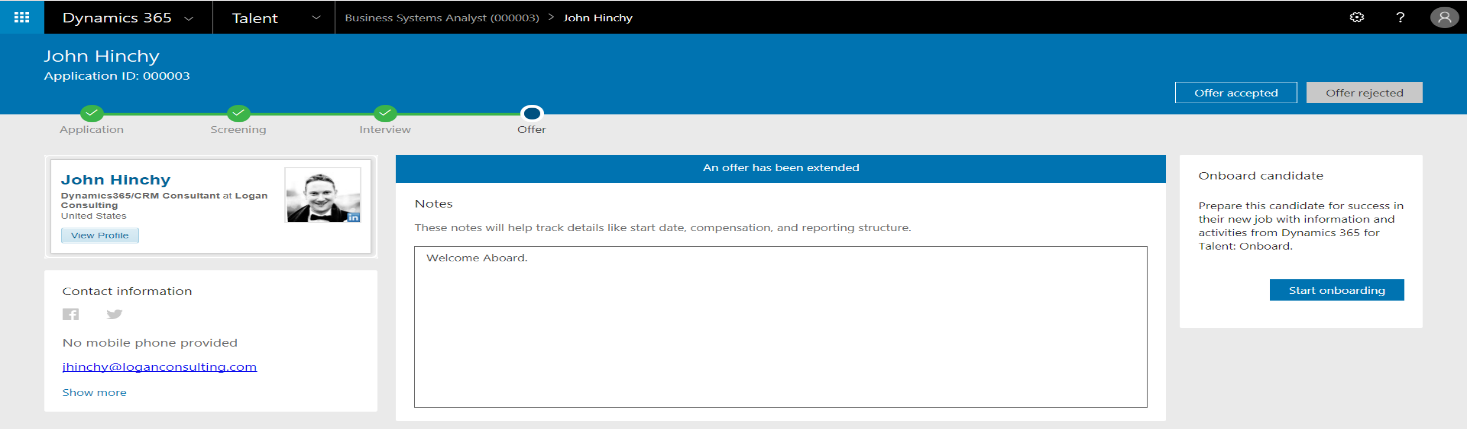The width and height of the screenshot is (1467, 429).
Task: Open the help question mark icon
Action: point(1400,17)
